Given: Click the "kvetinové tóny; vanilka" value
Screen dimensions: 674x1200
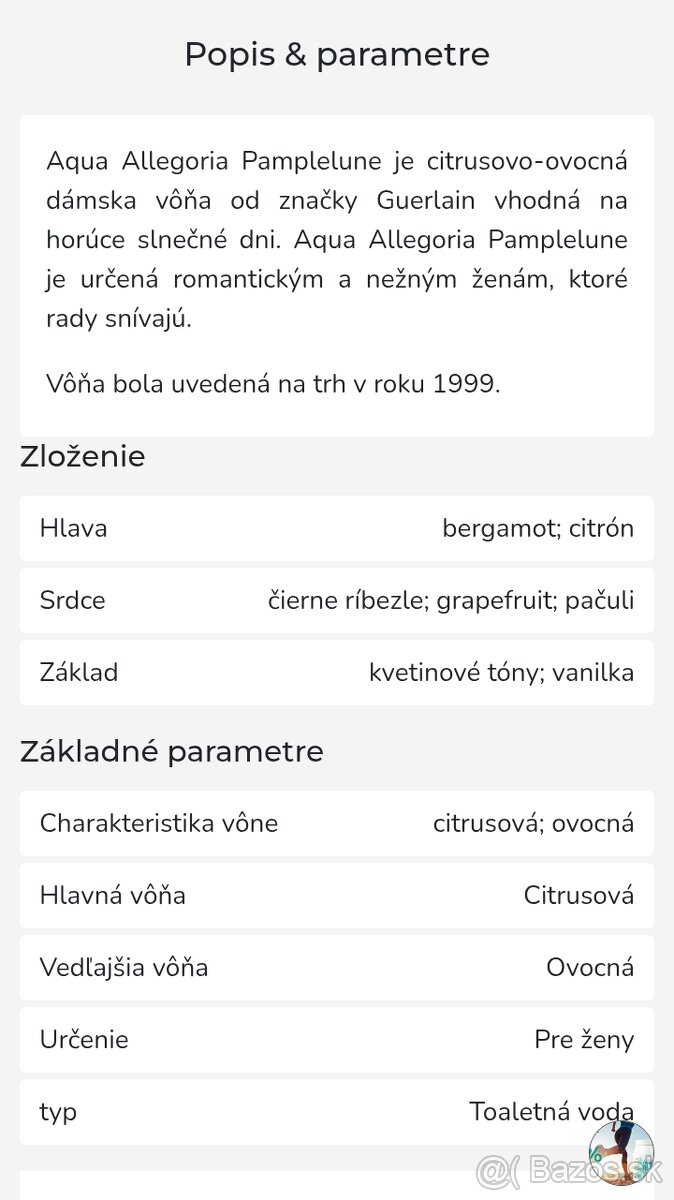Looking at the screenshot, I should pyautogui.click(x=501, y=672).
